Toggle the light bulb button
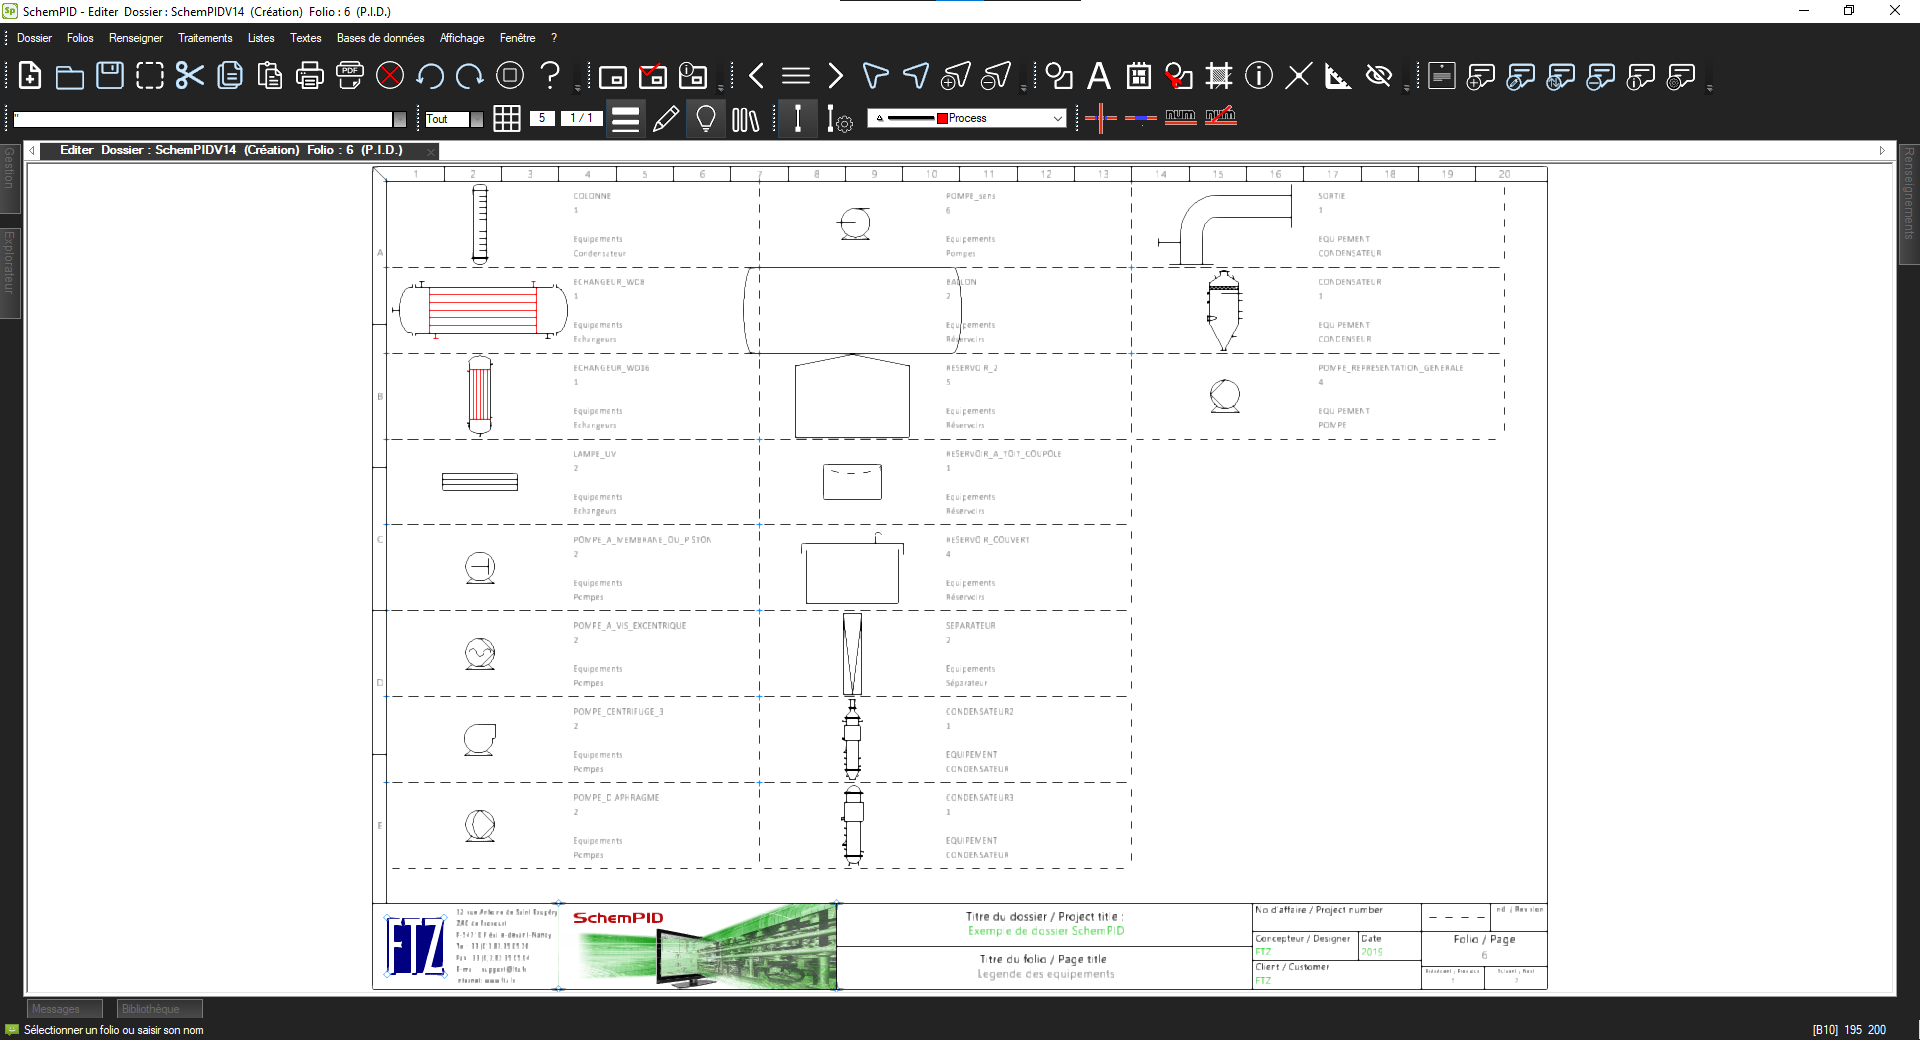Viewport: 1920px width, 1040px height. tap(705, 119)
